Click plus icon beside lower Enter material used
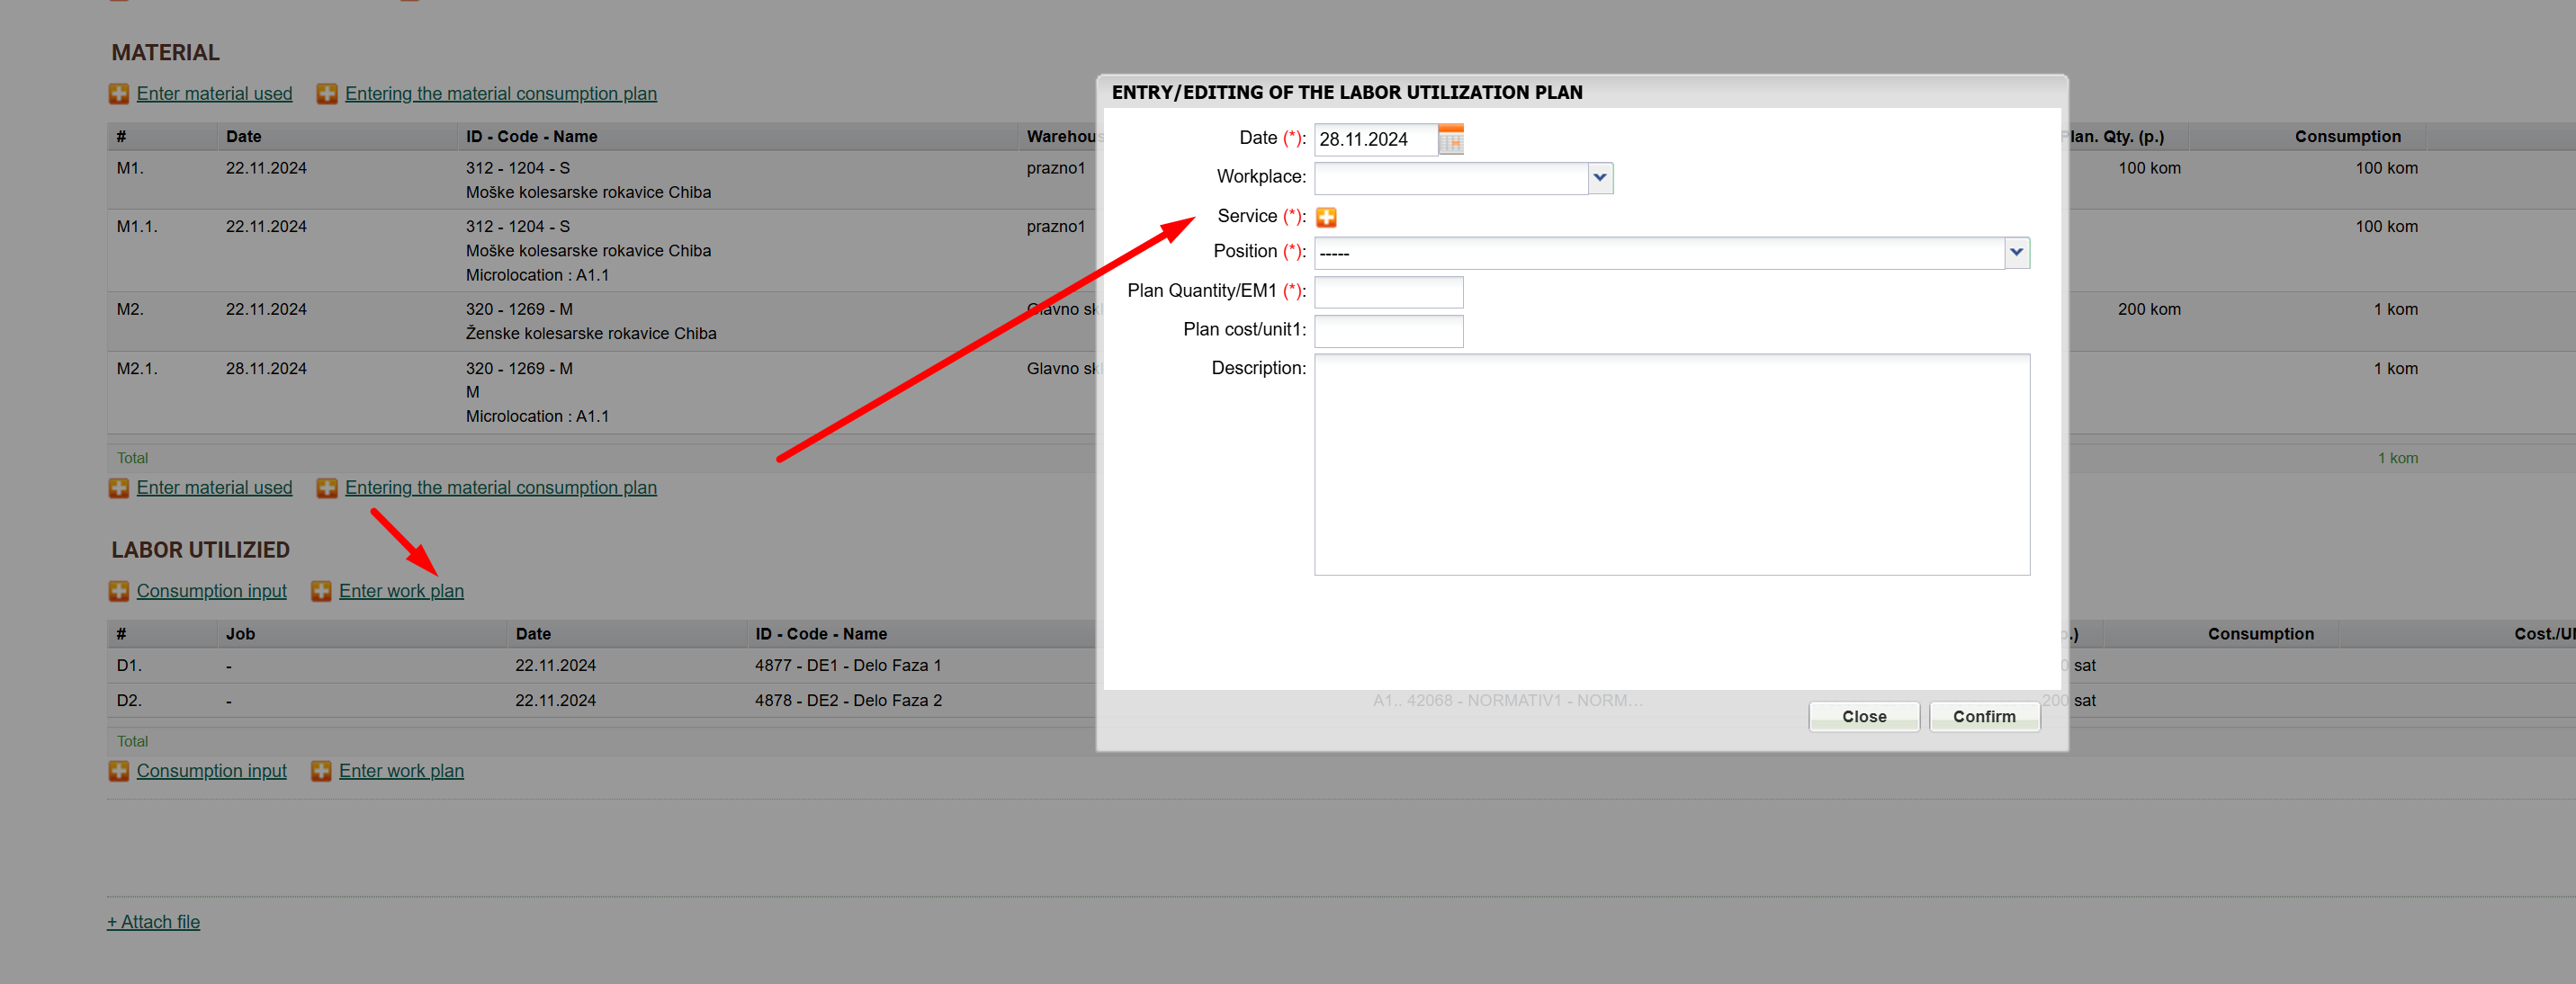The width and height of the screenshot is (2576, 984). pos(119,488)
